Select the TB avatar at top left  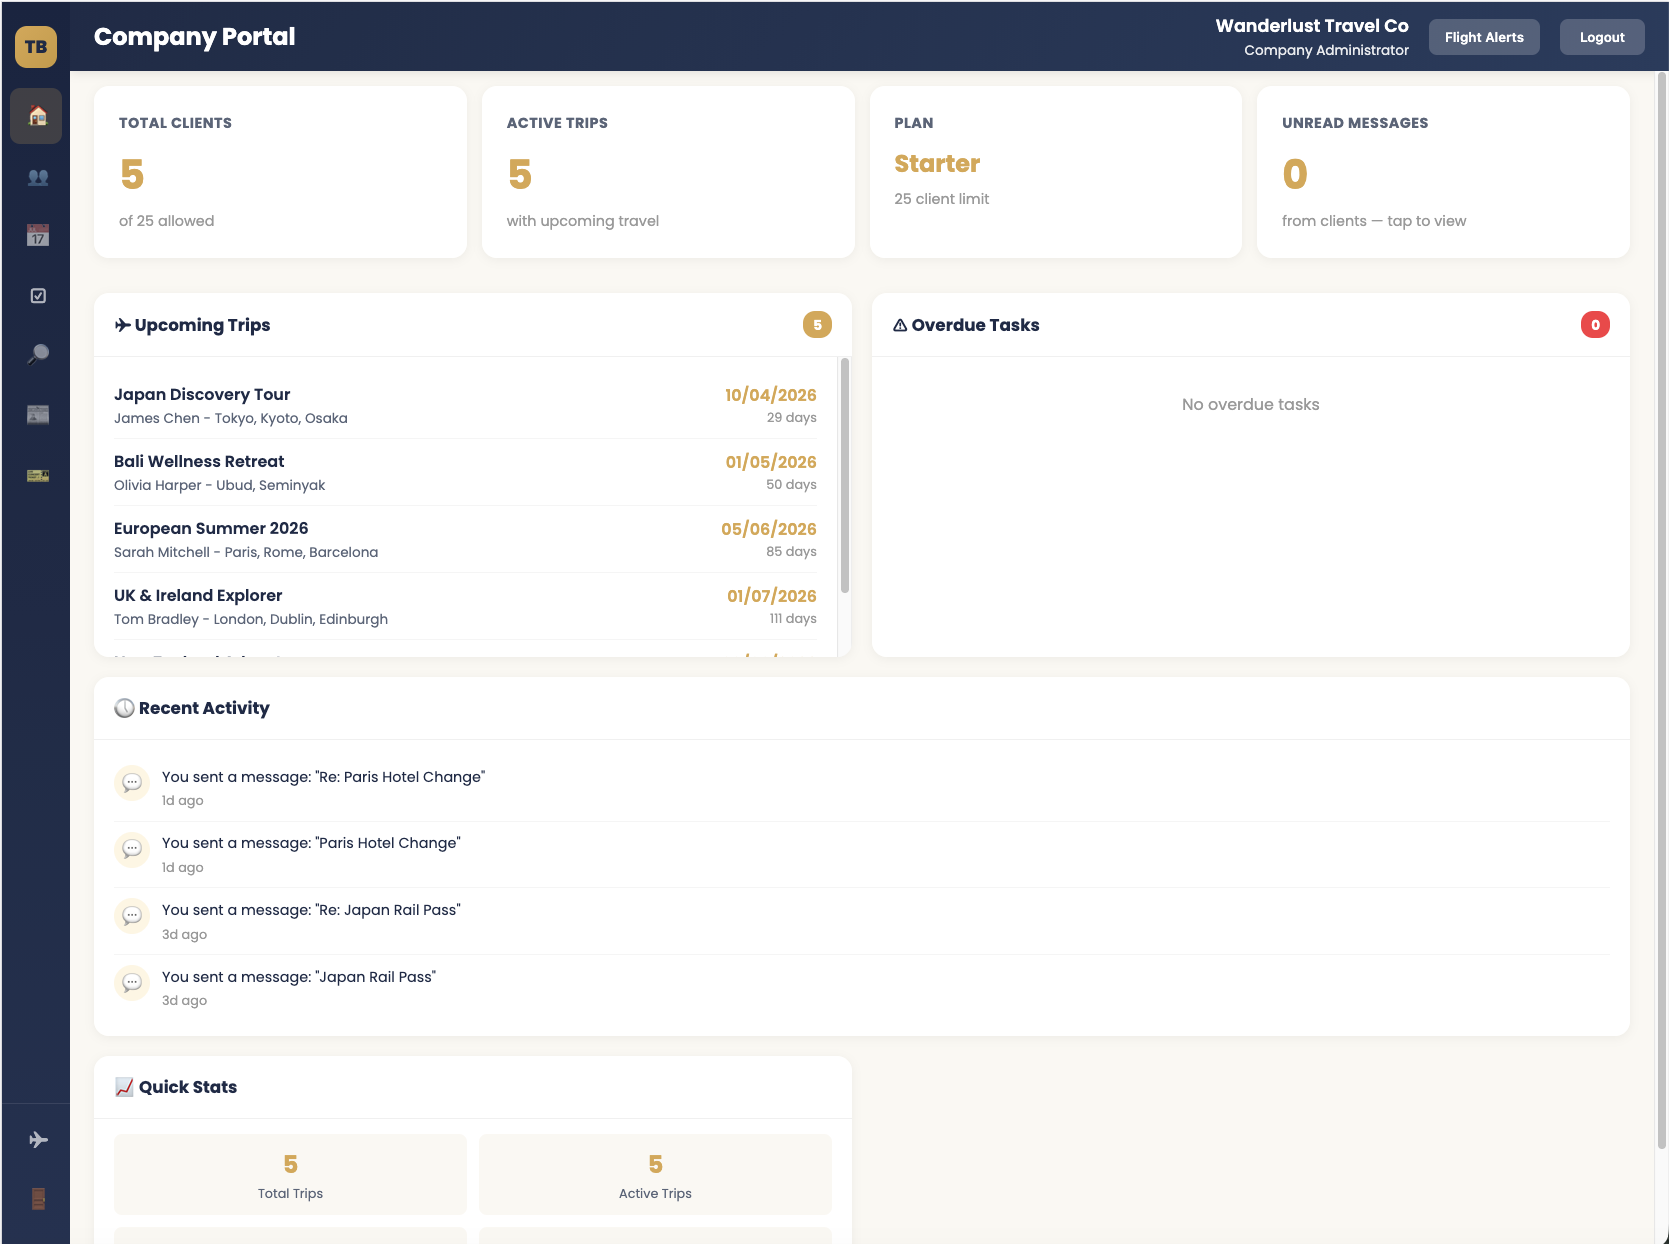[36, 47]
